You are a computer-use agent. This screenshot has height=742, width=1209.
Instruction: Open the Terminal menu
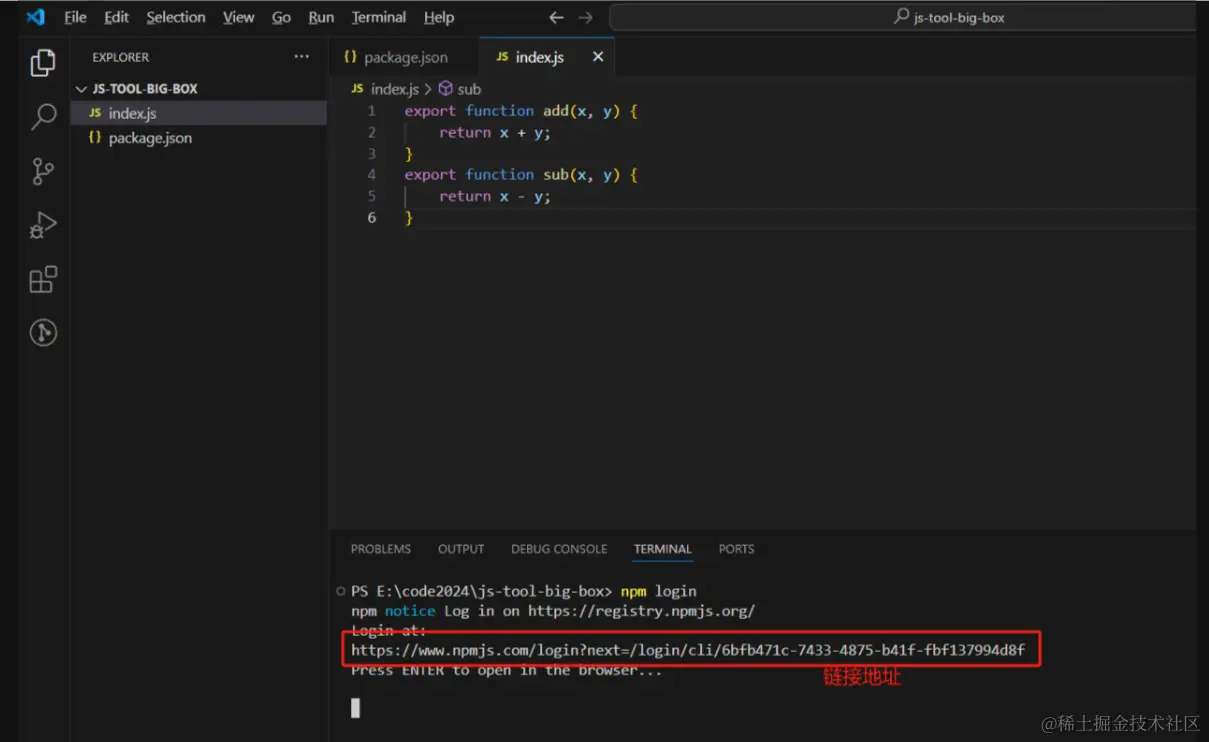pyautogui.click(x=379, y=17)
